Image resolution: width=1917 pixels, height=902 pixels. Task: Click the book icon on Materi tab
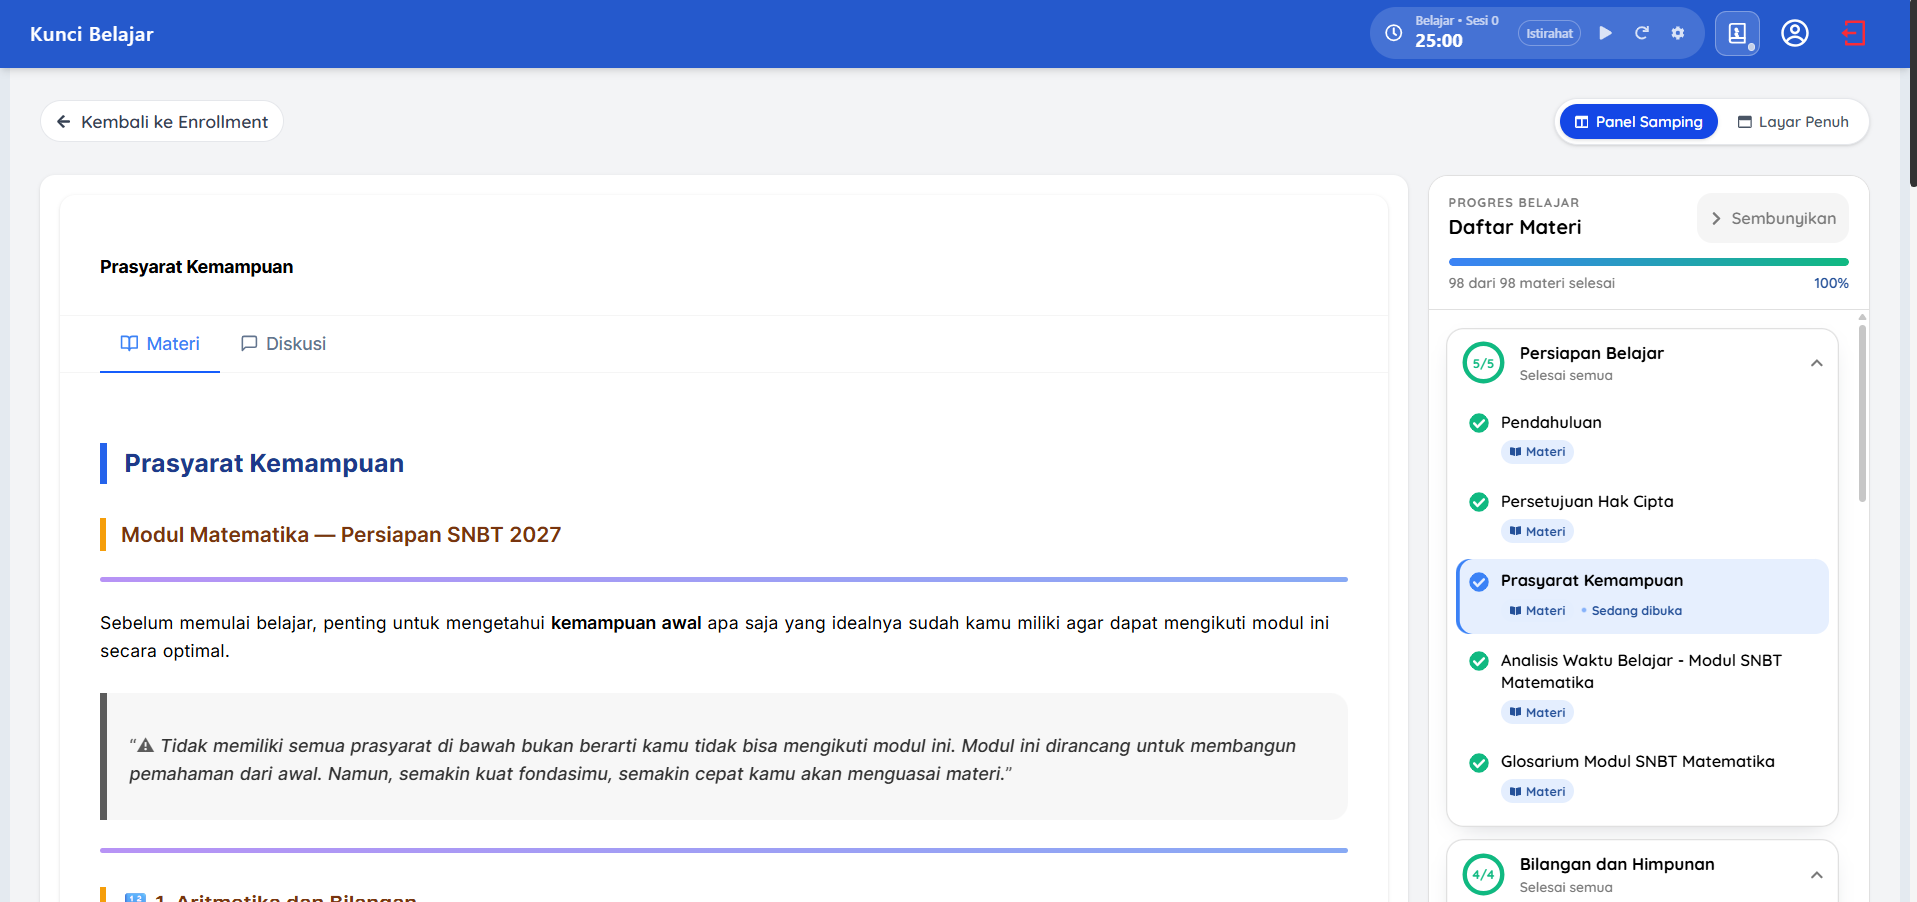click(x=129, y=343)
